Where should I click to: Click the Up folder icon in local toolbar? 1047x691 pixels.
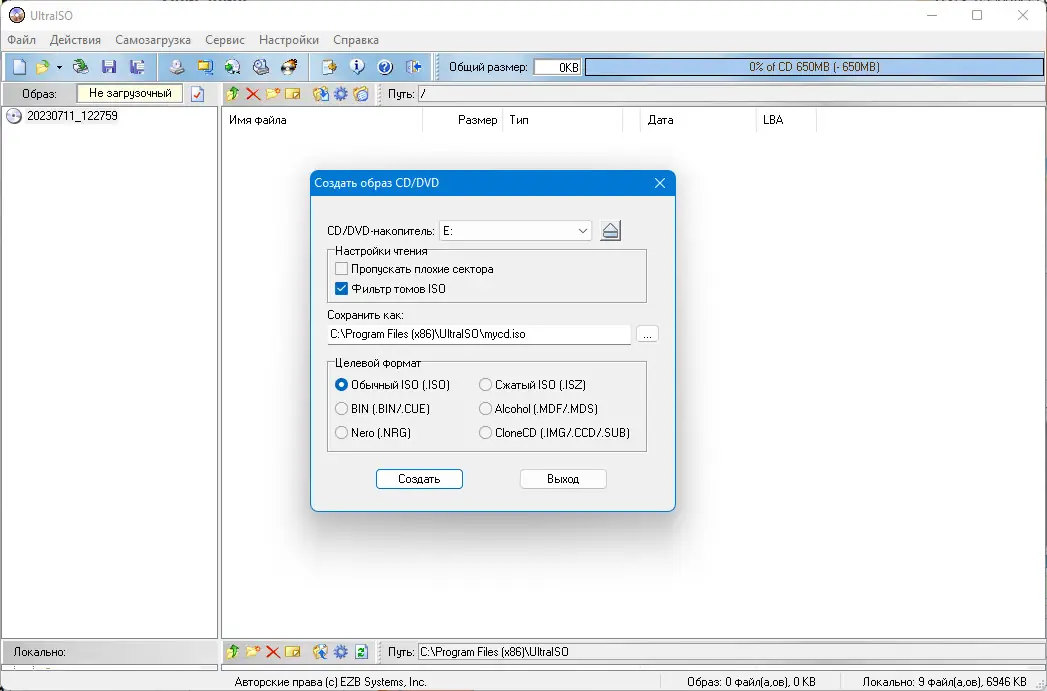tap(232, 652)
